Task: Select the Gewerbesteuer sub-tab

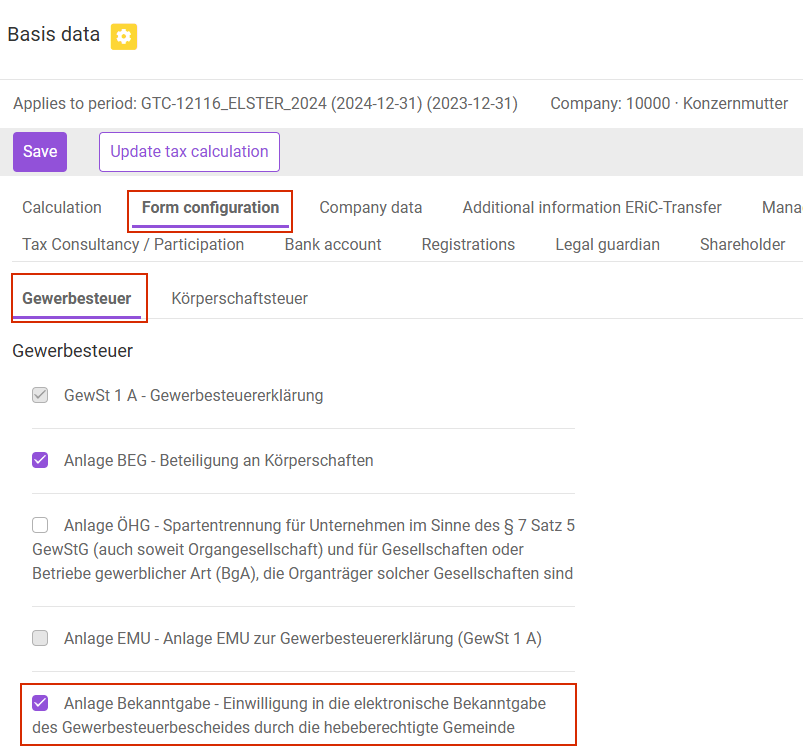Action: (x=77, y=298)
